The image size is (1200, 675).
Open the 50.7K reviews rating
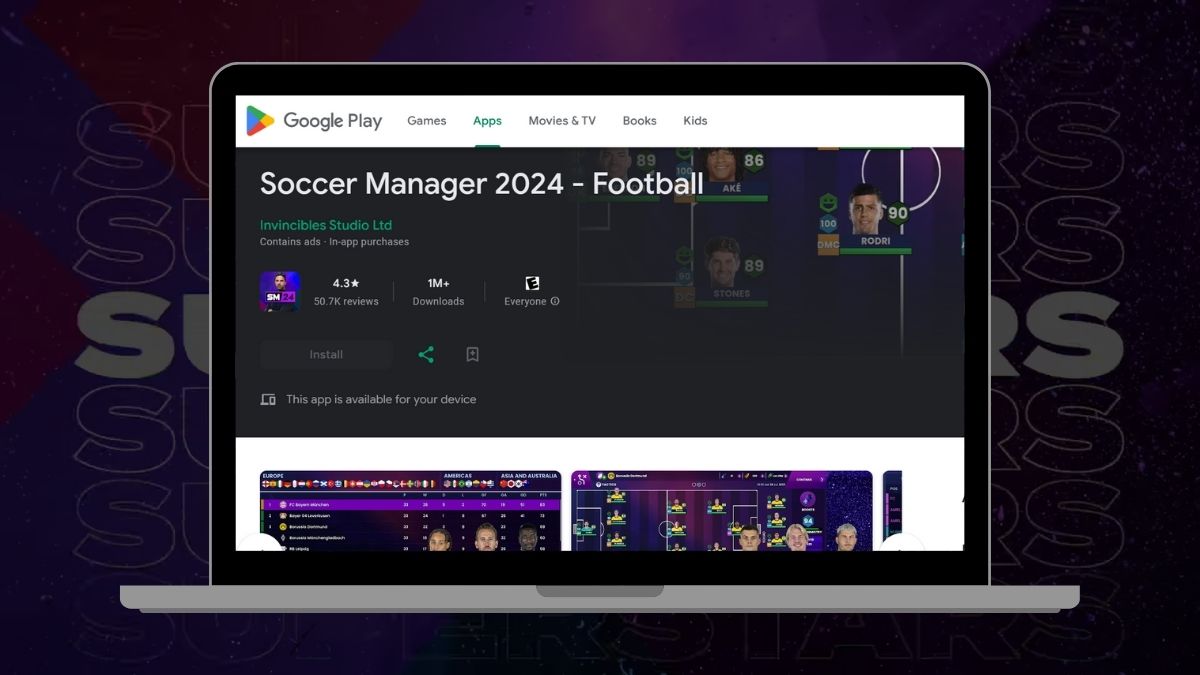coord(346,292)
